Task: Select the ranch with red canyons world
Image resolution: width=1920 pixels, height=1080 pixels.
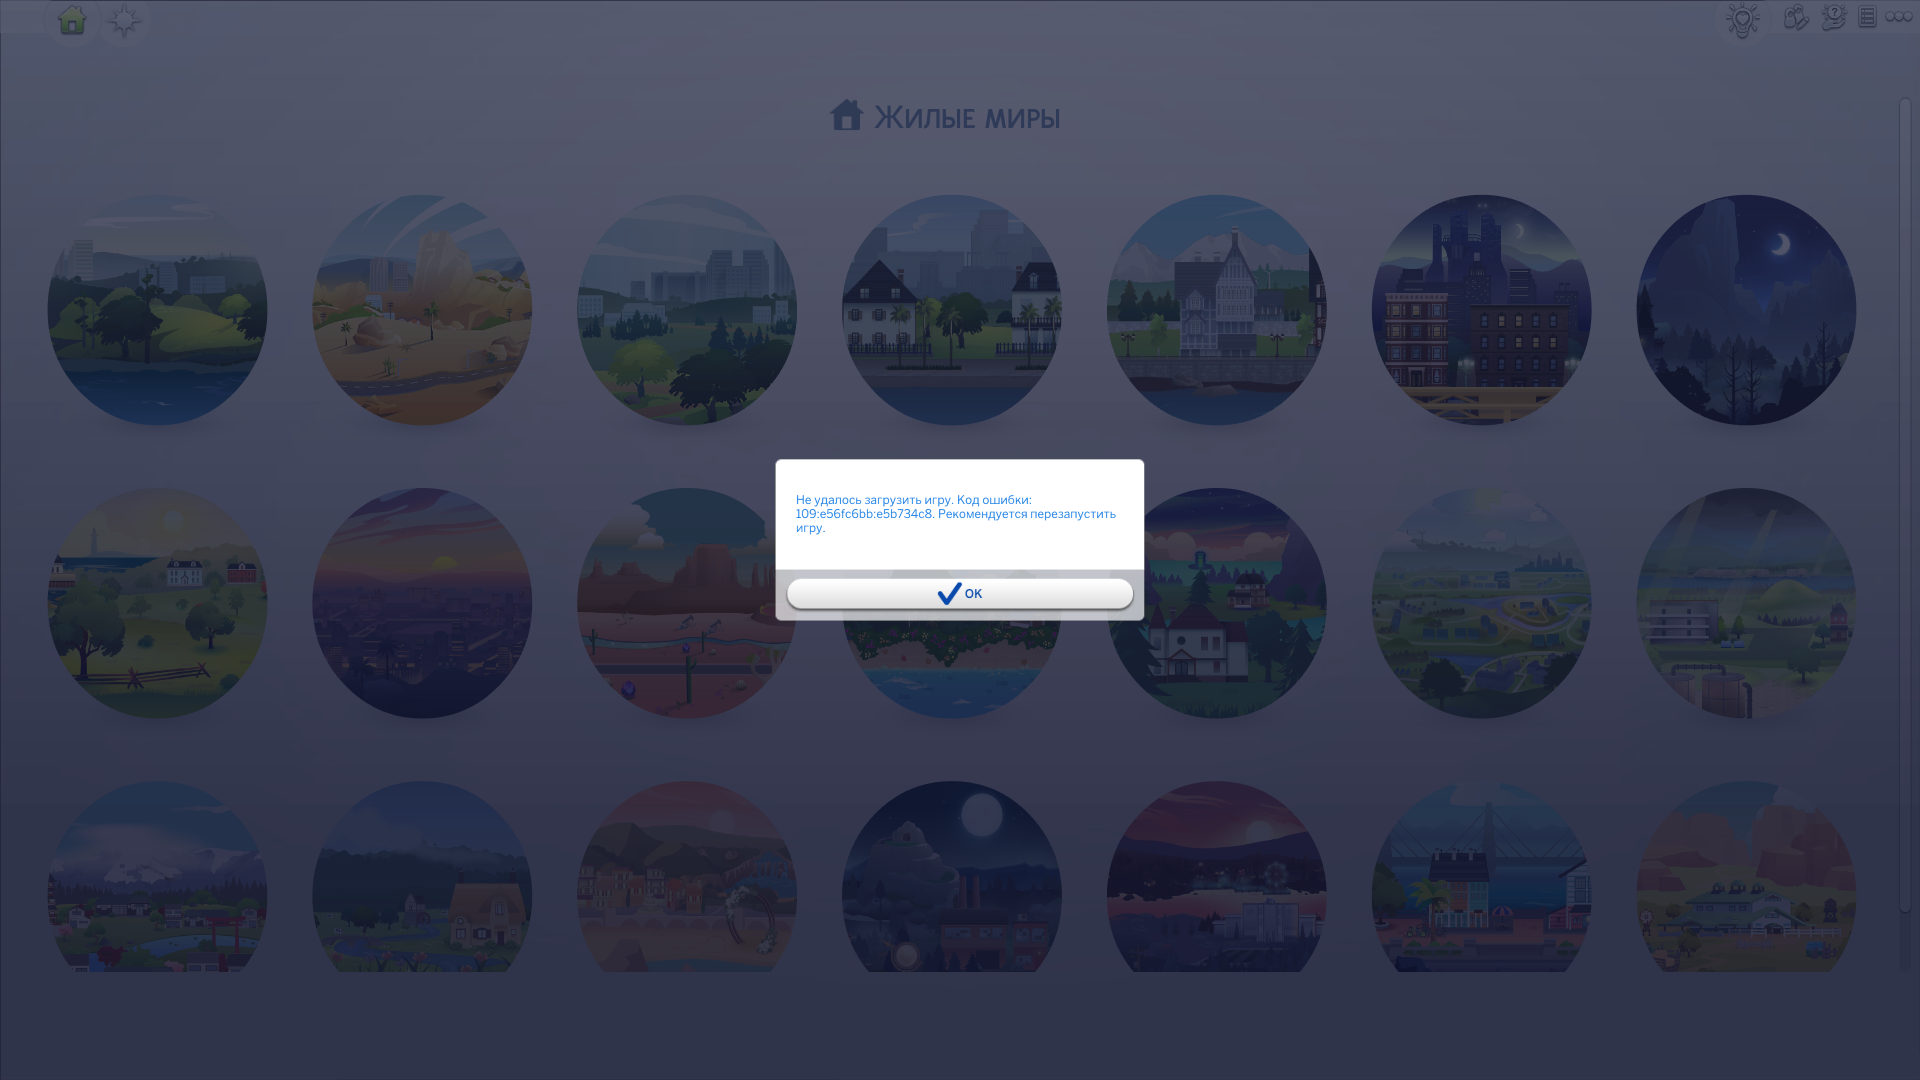Action: coord(1747,877)
